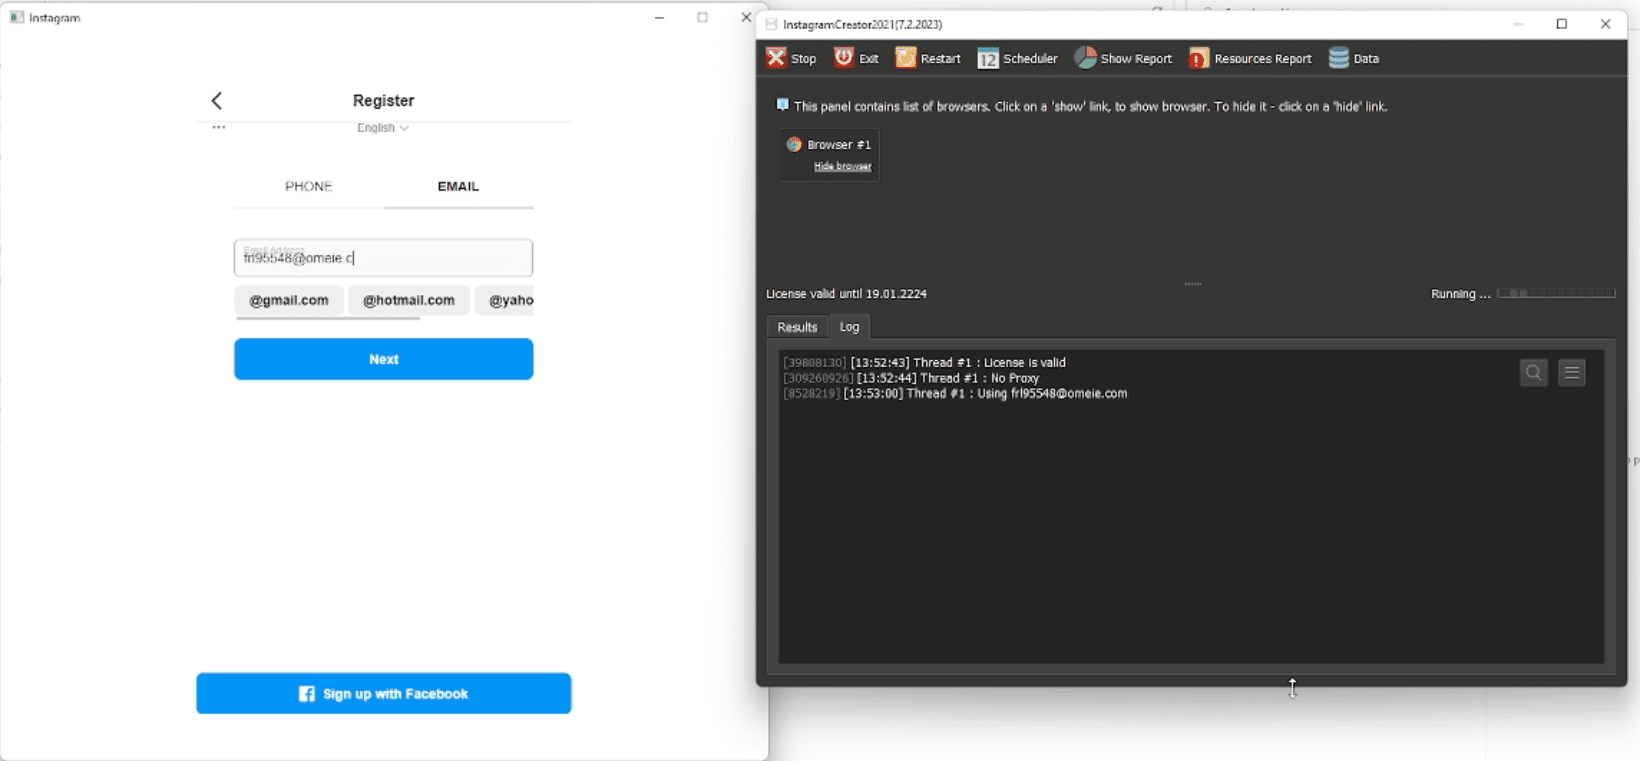Open the Scheduler from the toolbar
The width and height of the screenshot is (1640, 761).
pyautogui.click(x=1017, y=58)
